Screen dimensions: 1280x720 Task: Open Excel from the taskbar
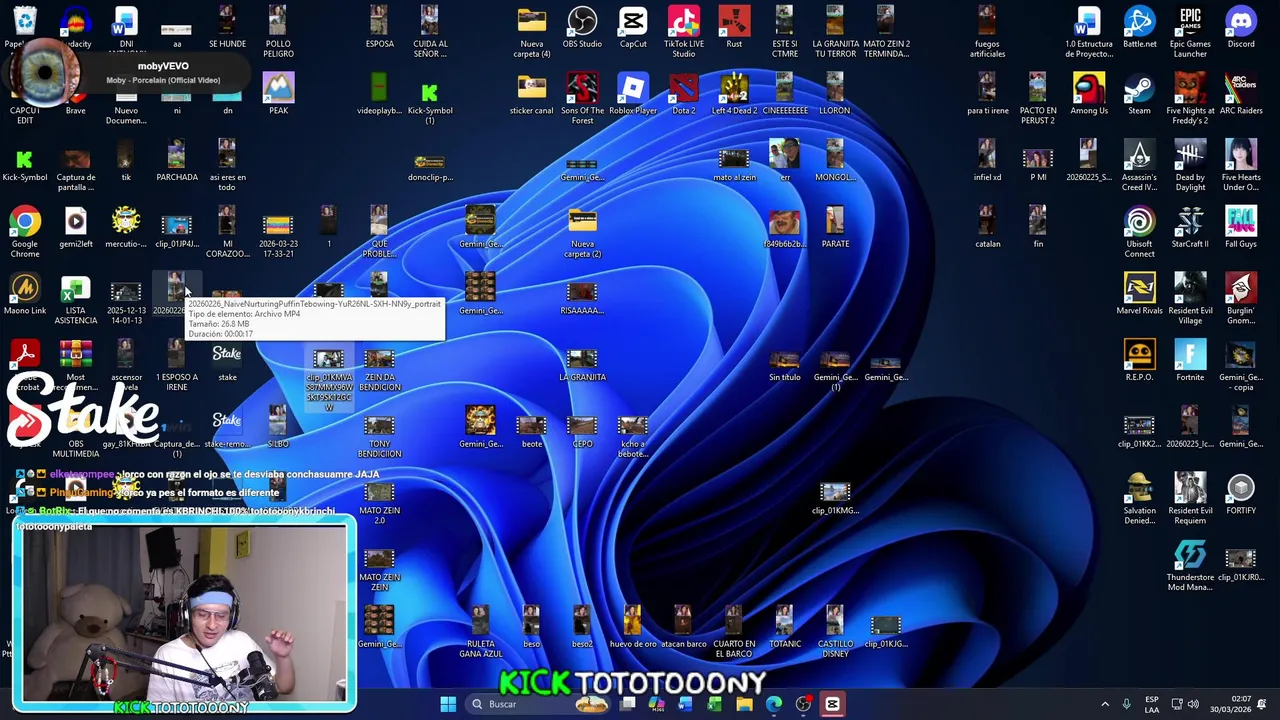(x=714, y=704)
